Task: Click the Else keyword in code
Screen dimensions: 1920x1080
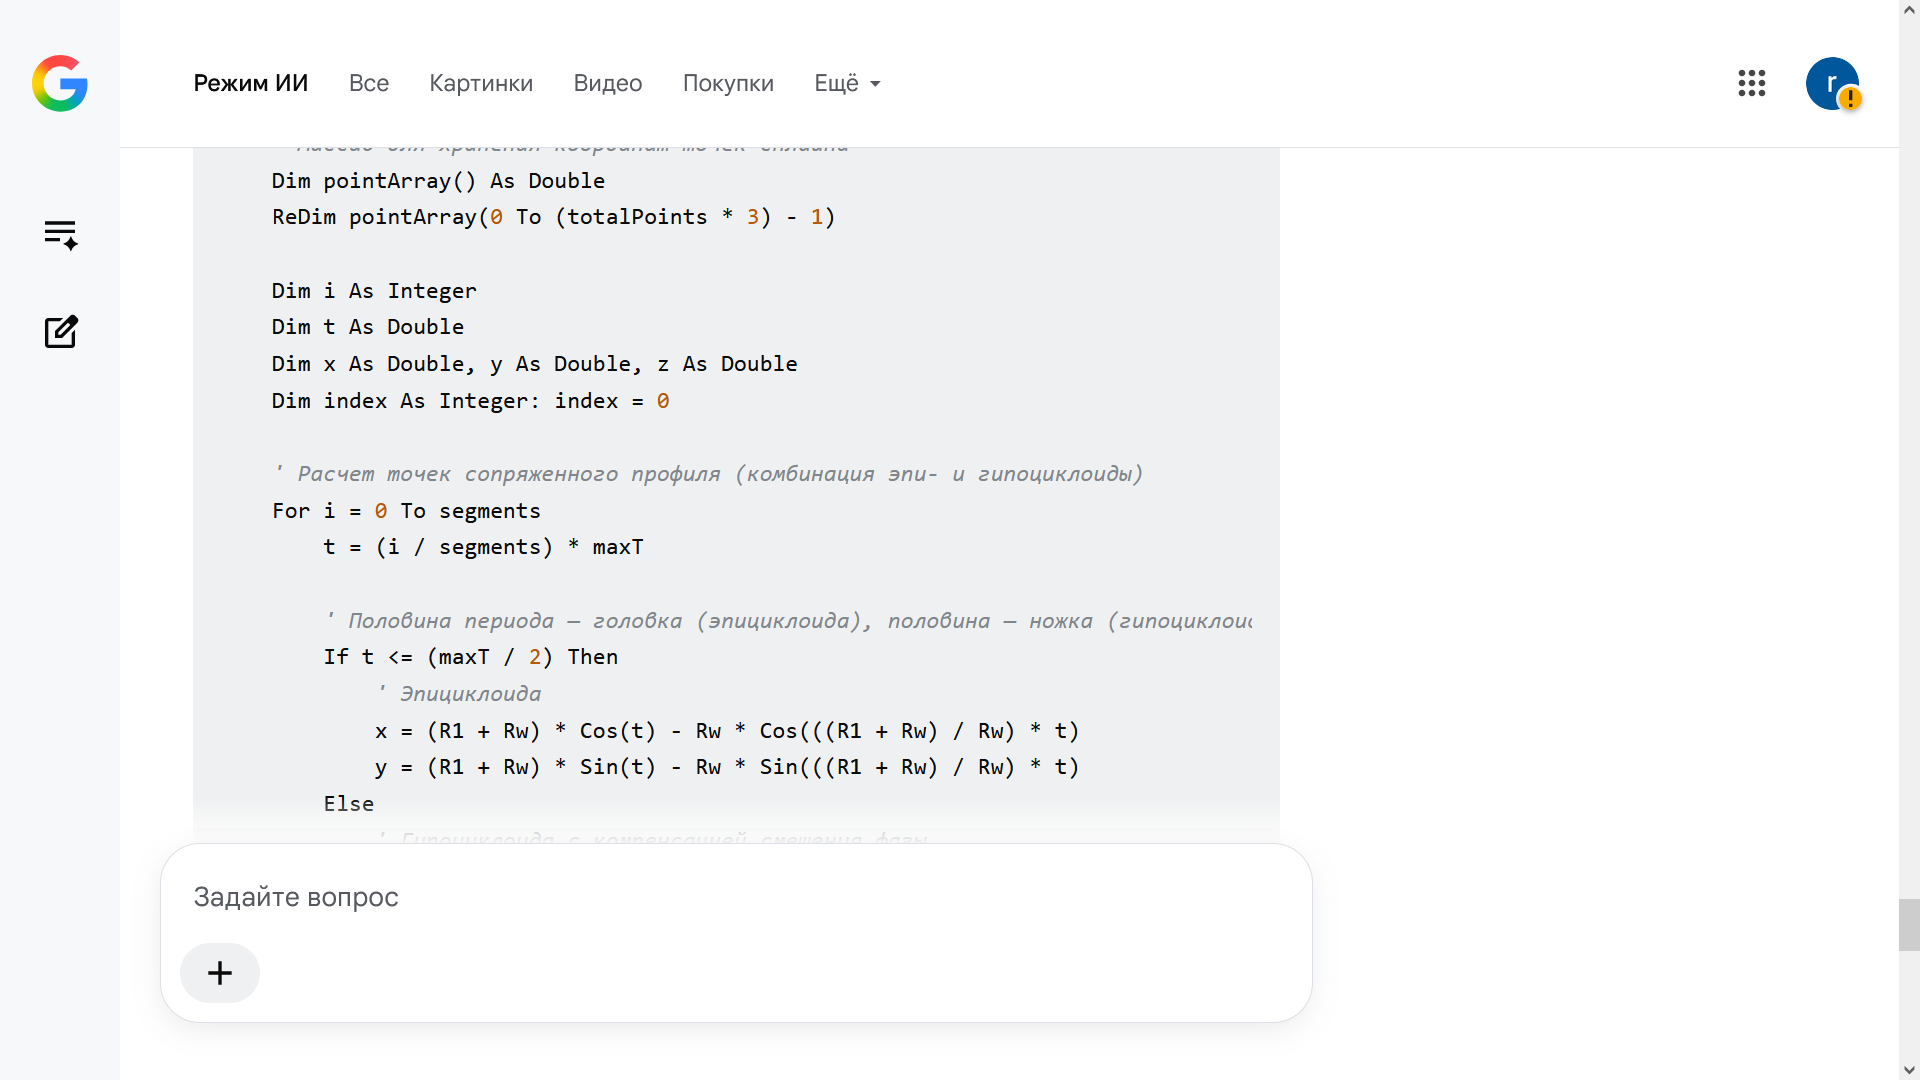Action: 348,804
